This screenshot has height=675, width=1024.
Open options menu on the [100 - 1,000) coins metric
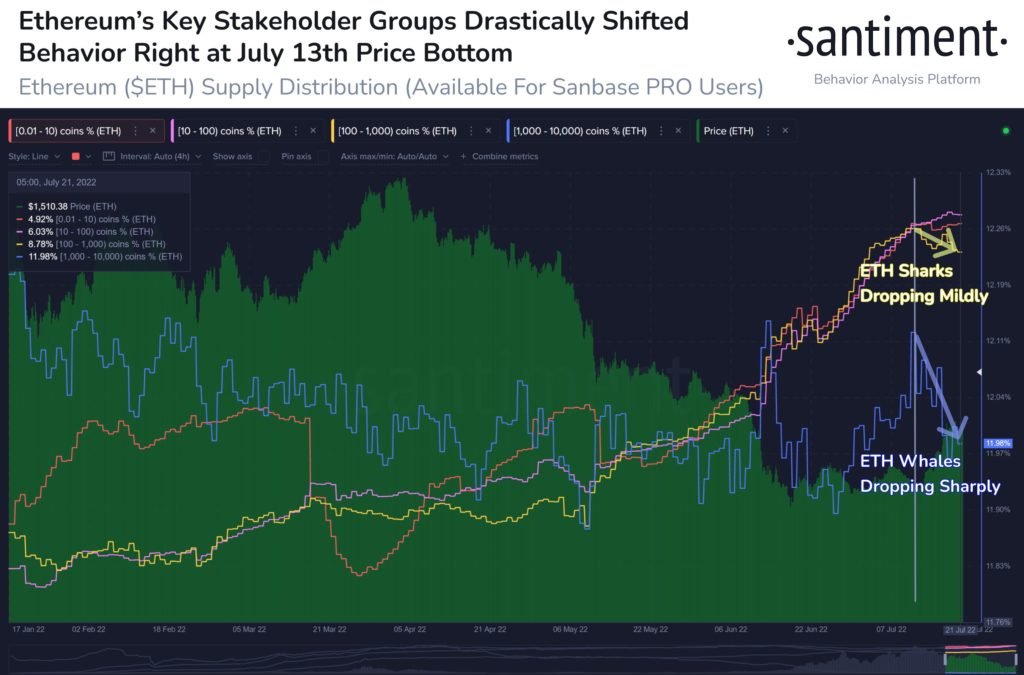pyautogui.click(x=470, y=131)
